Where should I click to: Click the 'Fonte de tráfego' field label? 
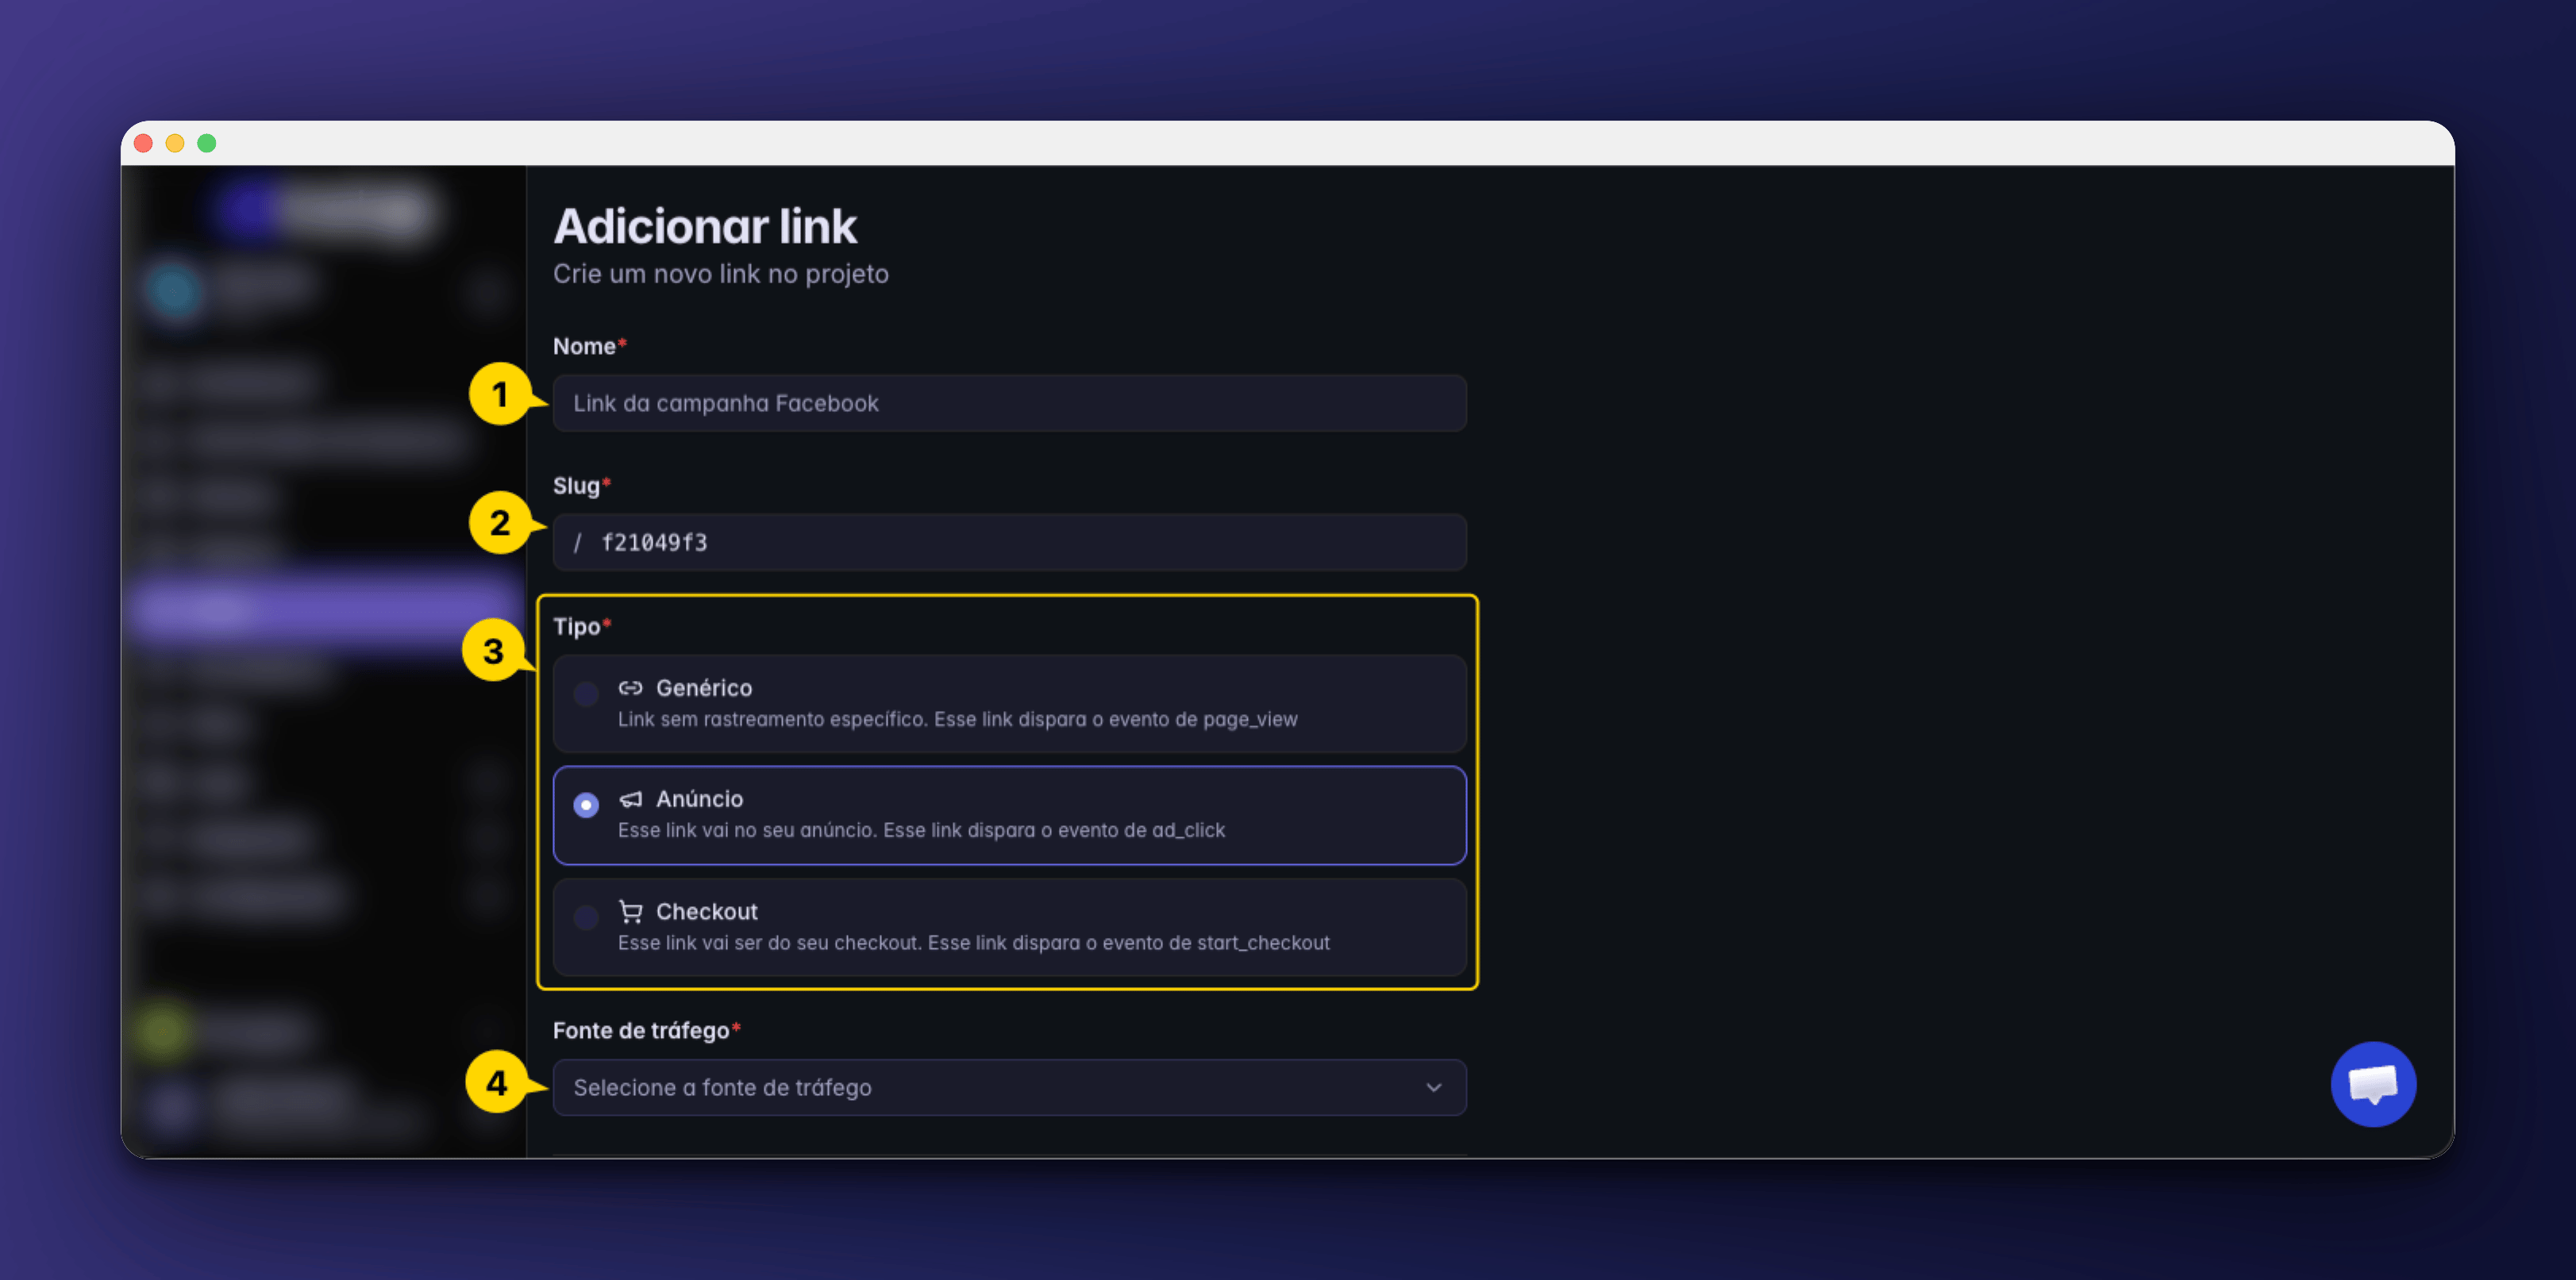(x=641, y=1031)
